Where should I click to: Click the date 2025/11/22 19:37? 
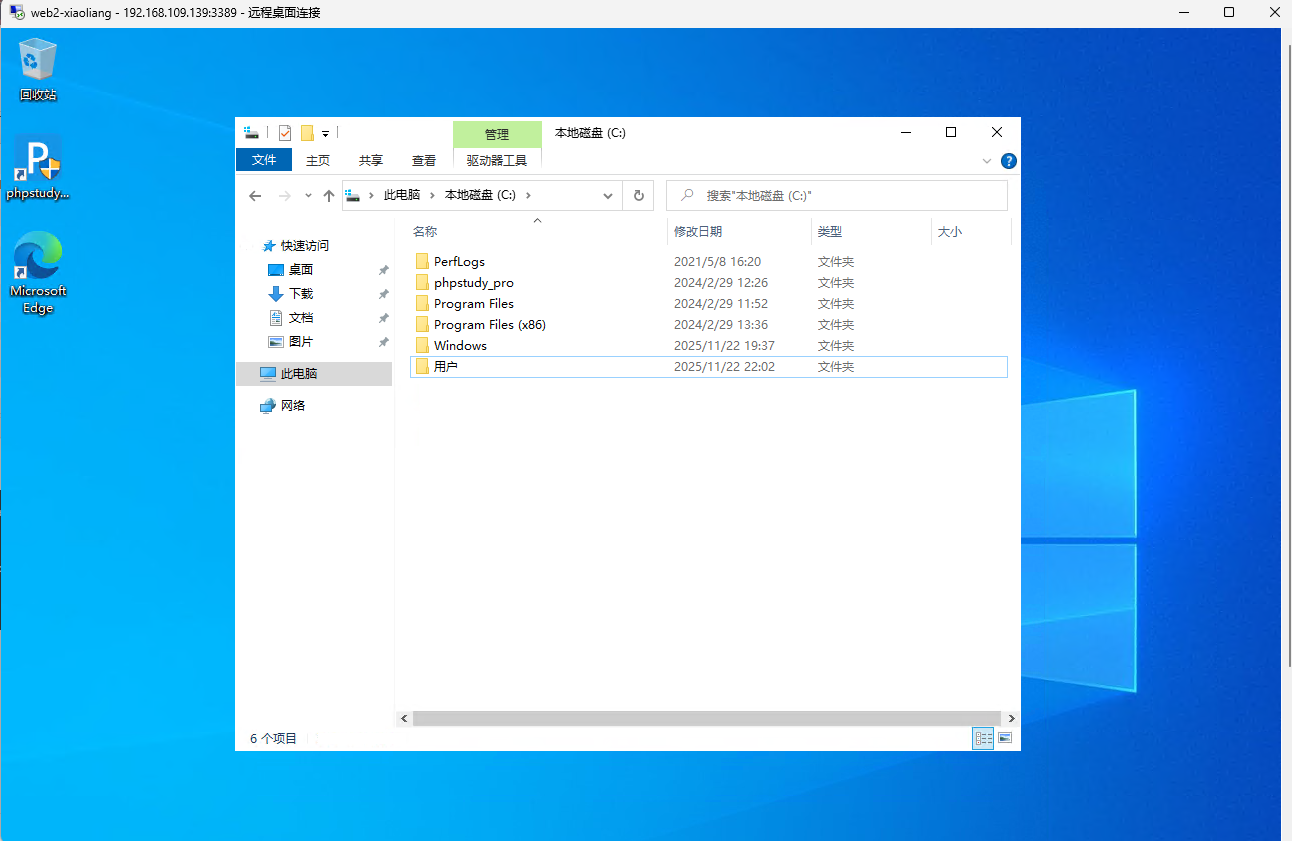724,346
